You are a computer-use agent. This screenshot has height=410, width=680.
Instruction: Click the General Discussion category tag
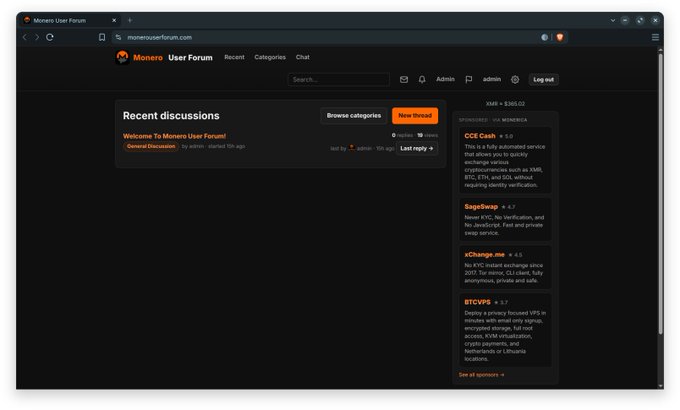click(151, 147)
